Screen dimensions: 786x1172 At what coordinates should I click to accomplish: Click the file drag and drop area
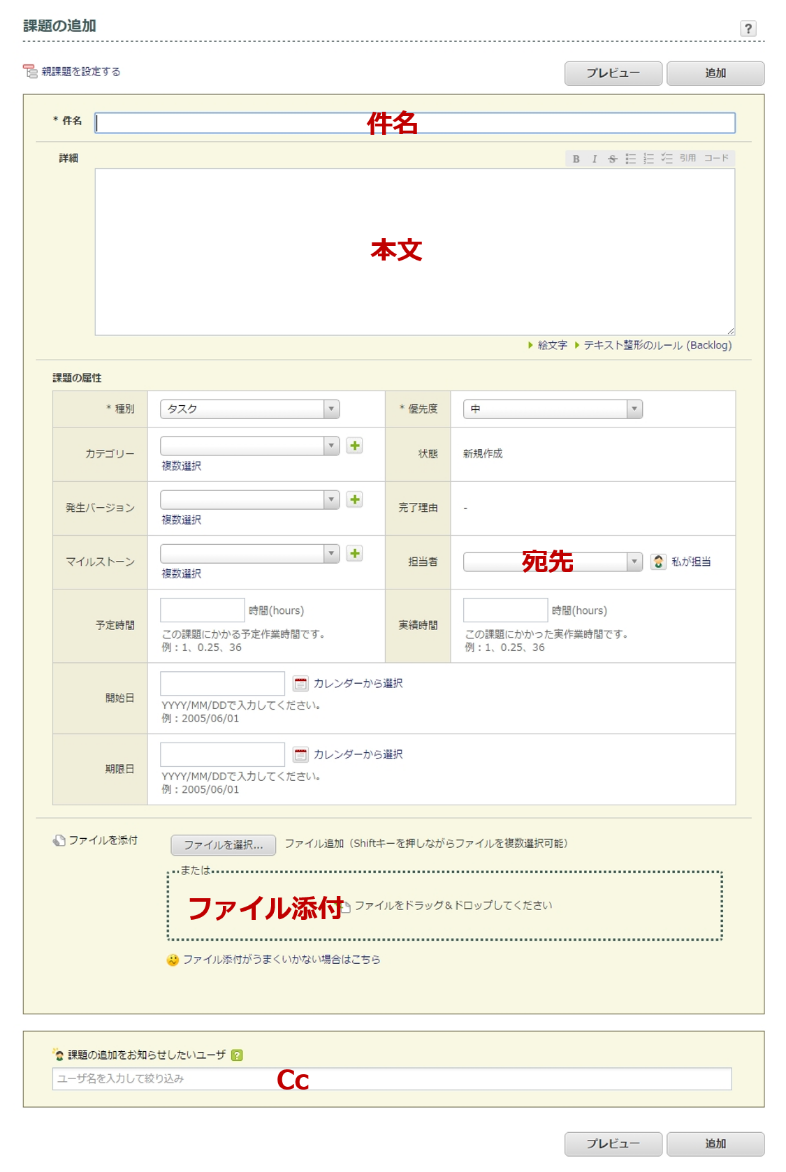[445, 905]
